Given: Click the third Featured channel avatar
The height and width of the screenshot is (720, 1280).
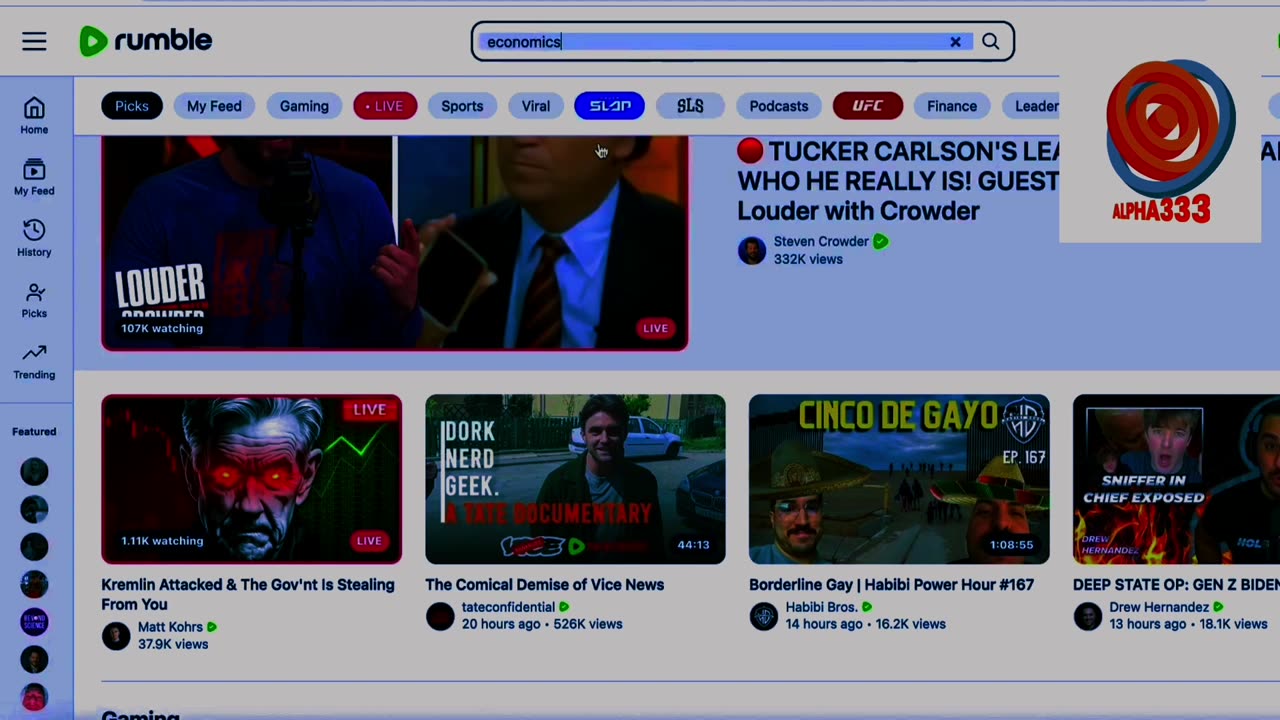Looking at the screenshot, I should pos(34,547).
